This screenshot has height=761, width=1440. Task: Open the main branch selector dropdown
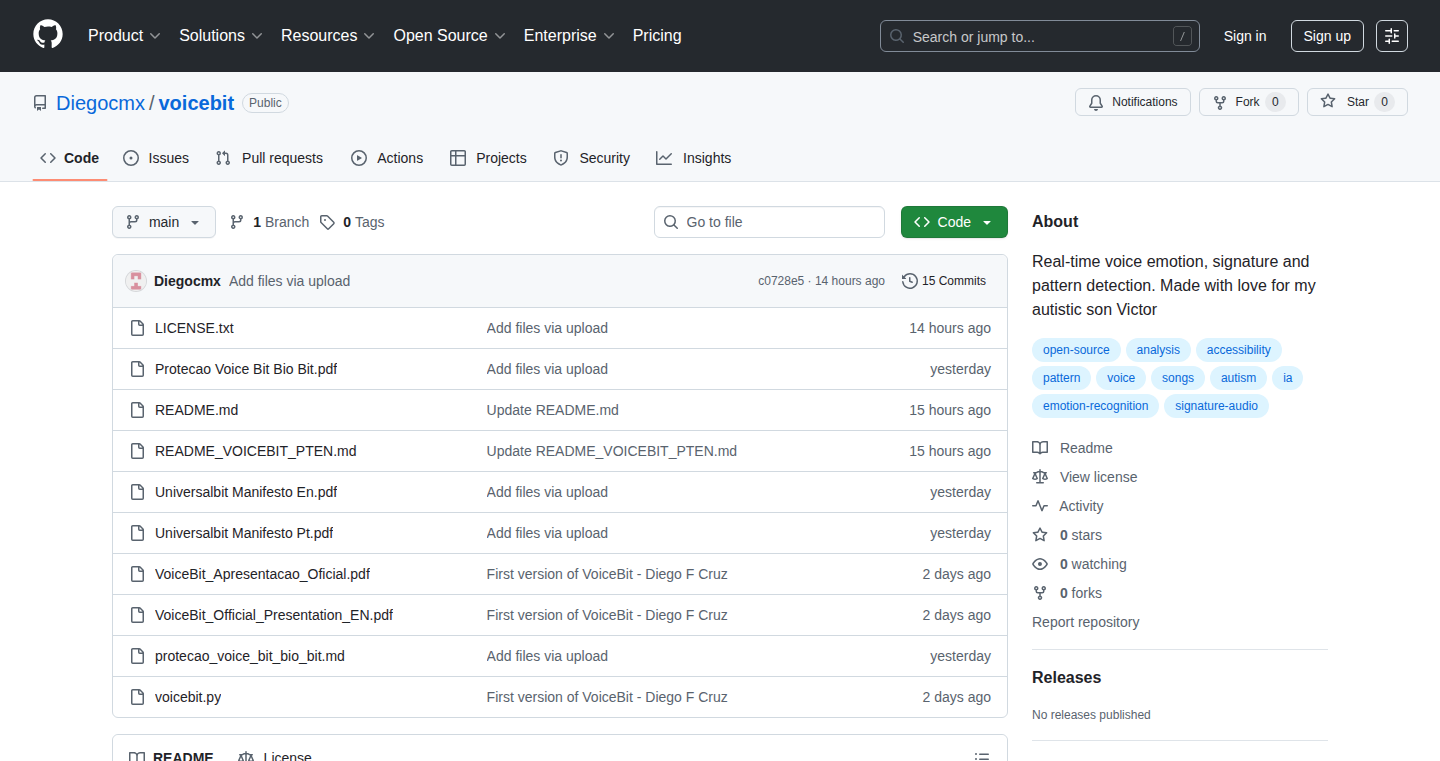[x=164, y=222]
